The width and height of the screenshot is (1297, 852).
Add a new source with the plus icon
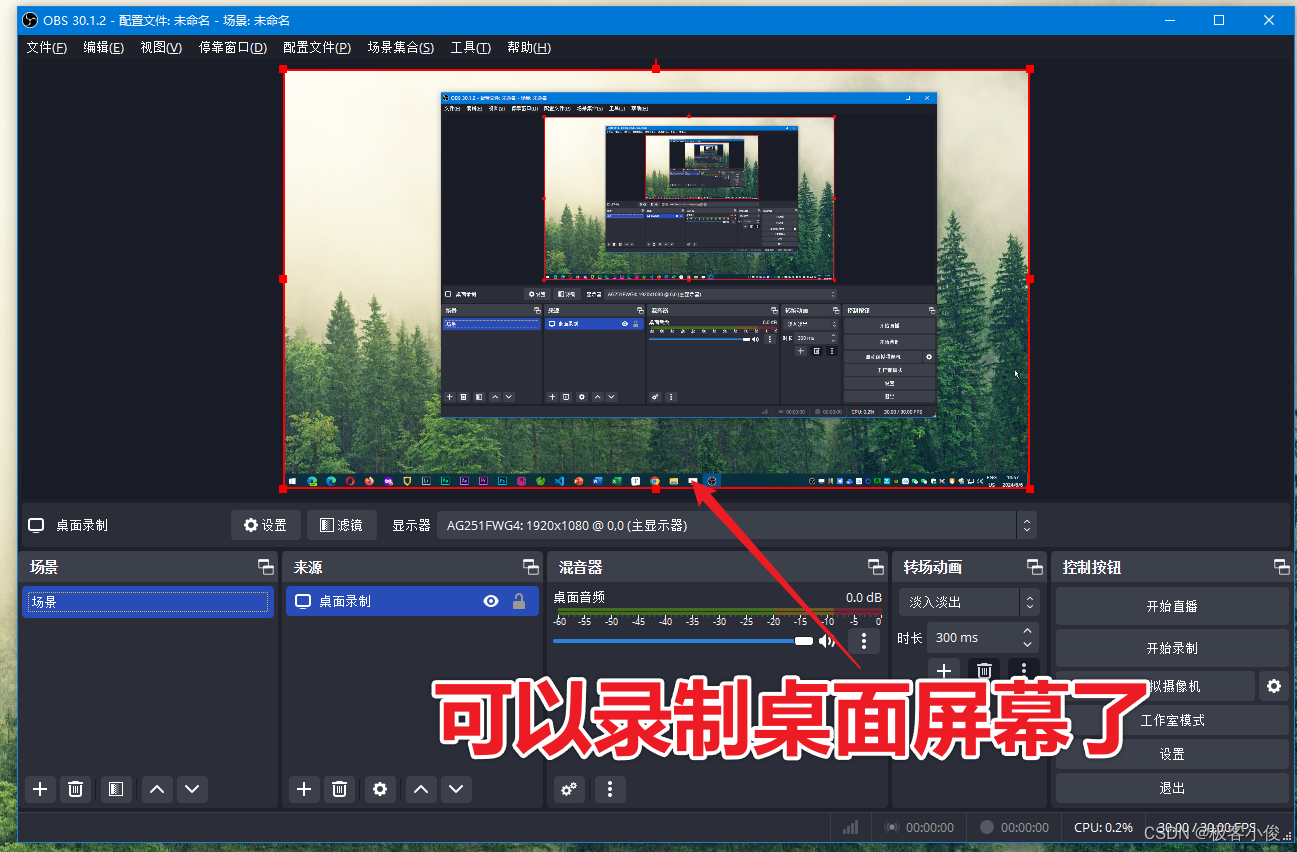pyautogui.click(x=304, y=789)
